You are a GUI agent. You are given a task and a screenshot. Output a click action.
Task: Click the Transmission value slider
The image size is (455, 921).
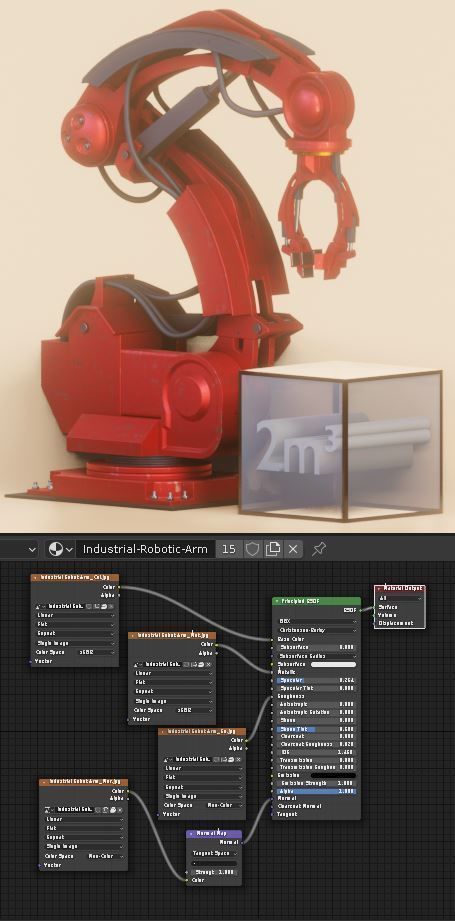pyautogui.click(x=317, y=760)
